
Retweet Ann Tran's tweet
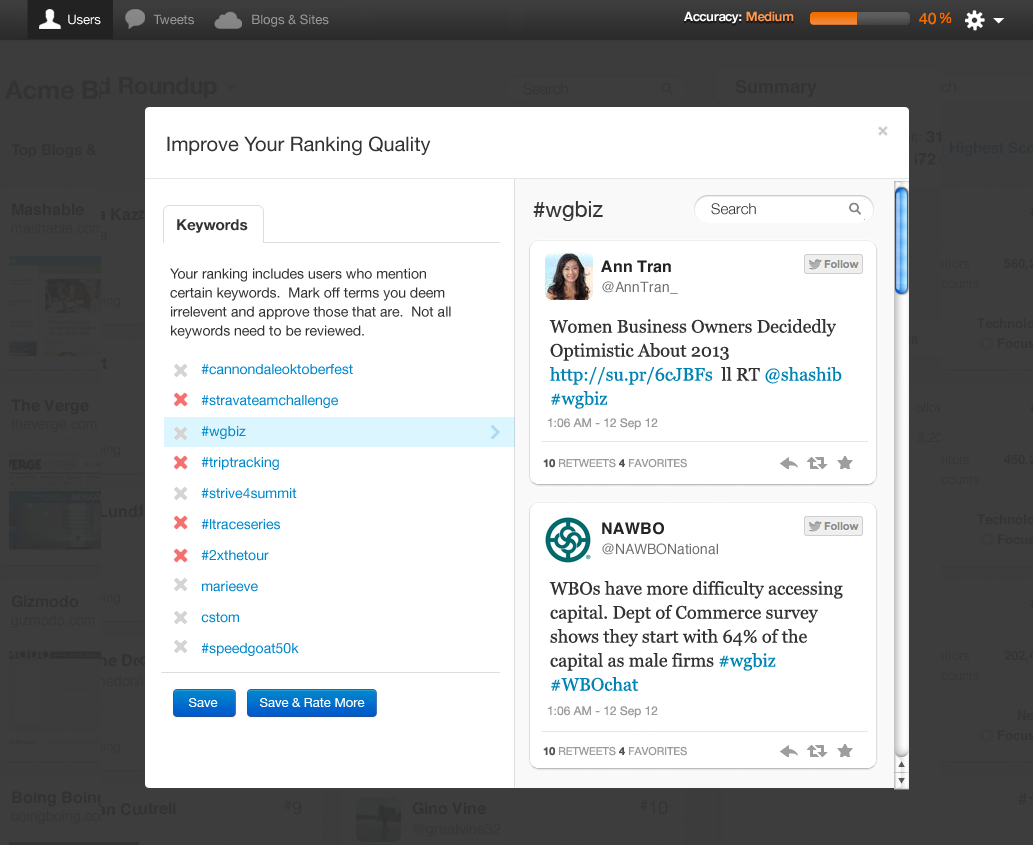point(817,463)
